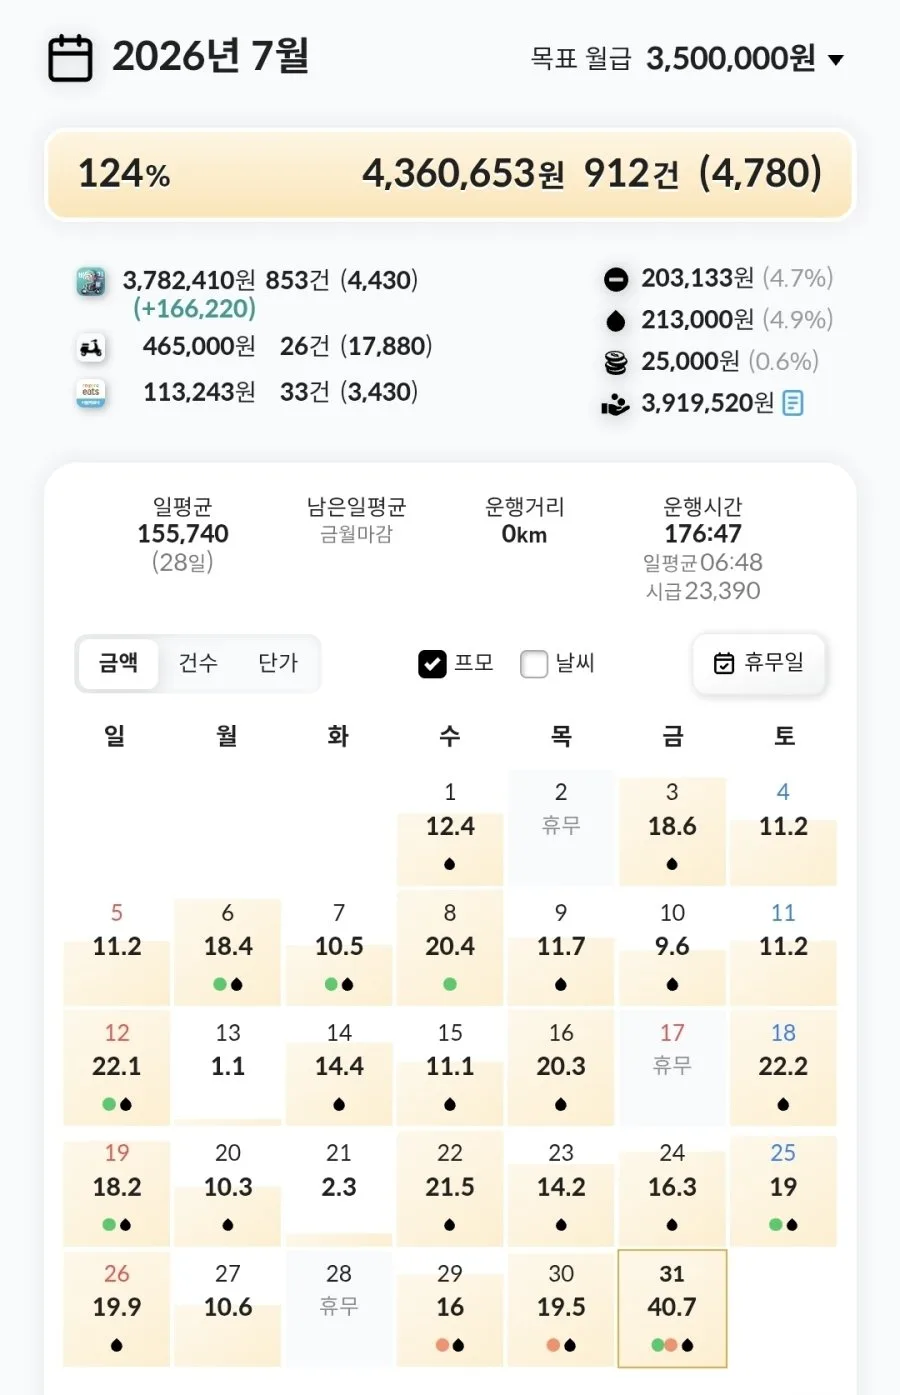Click the fuel drop icon beside 213,000원

coord(616,320)
